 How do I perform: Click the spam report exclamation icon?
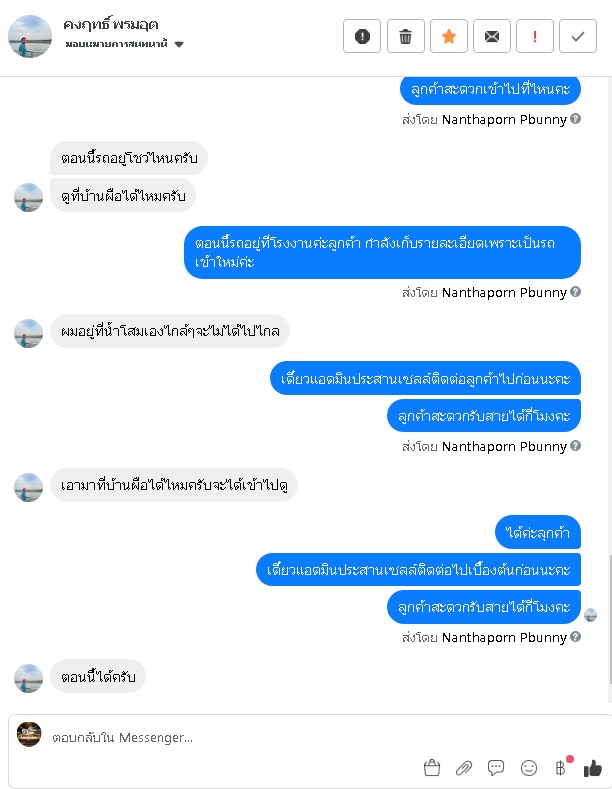[x=362, y=36]
